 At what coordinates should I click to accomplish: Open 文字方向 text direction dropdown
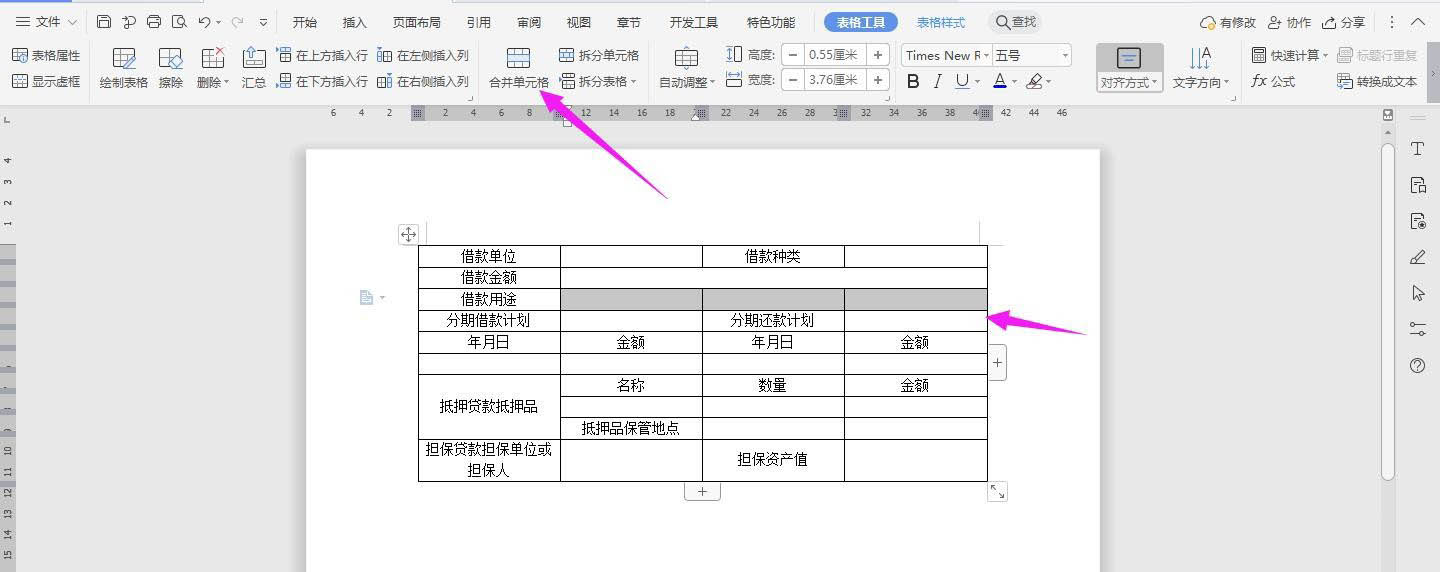(1200, 68)
